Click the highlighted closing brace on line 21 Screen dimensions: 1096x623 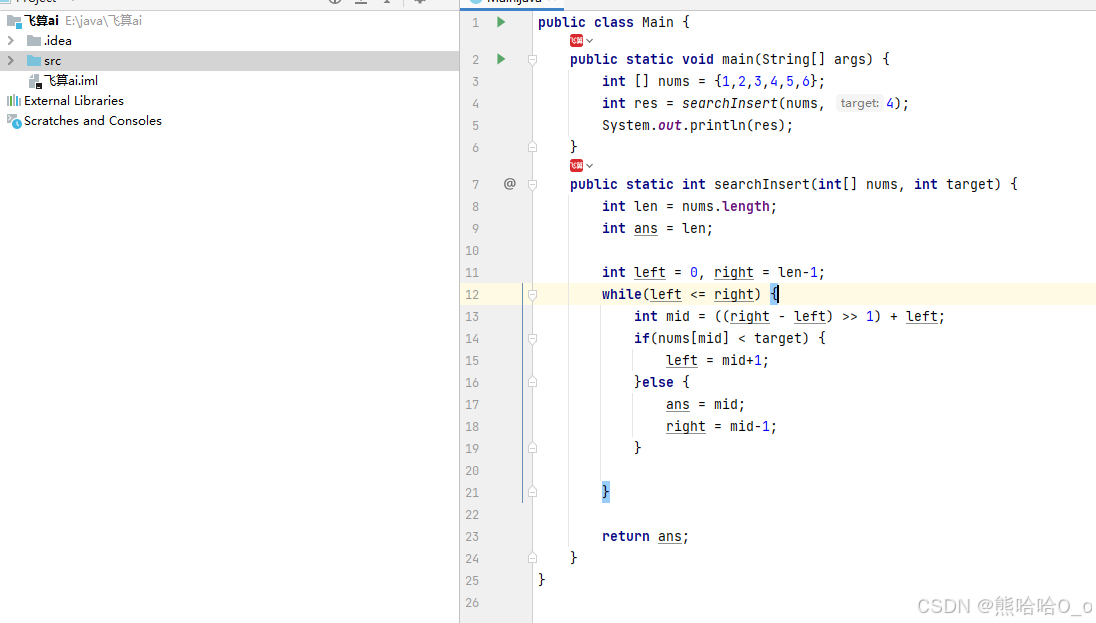(x=605, y=492)
